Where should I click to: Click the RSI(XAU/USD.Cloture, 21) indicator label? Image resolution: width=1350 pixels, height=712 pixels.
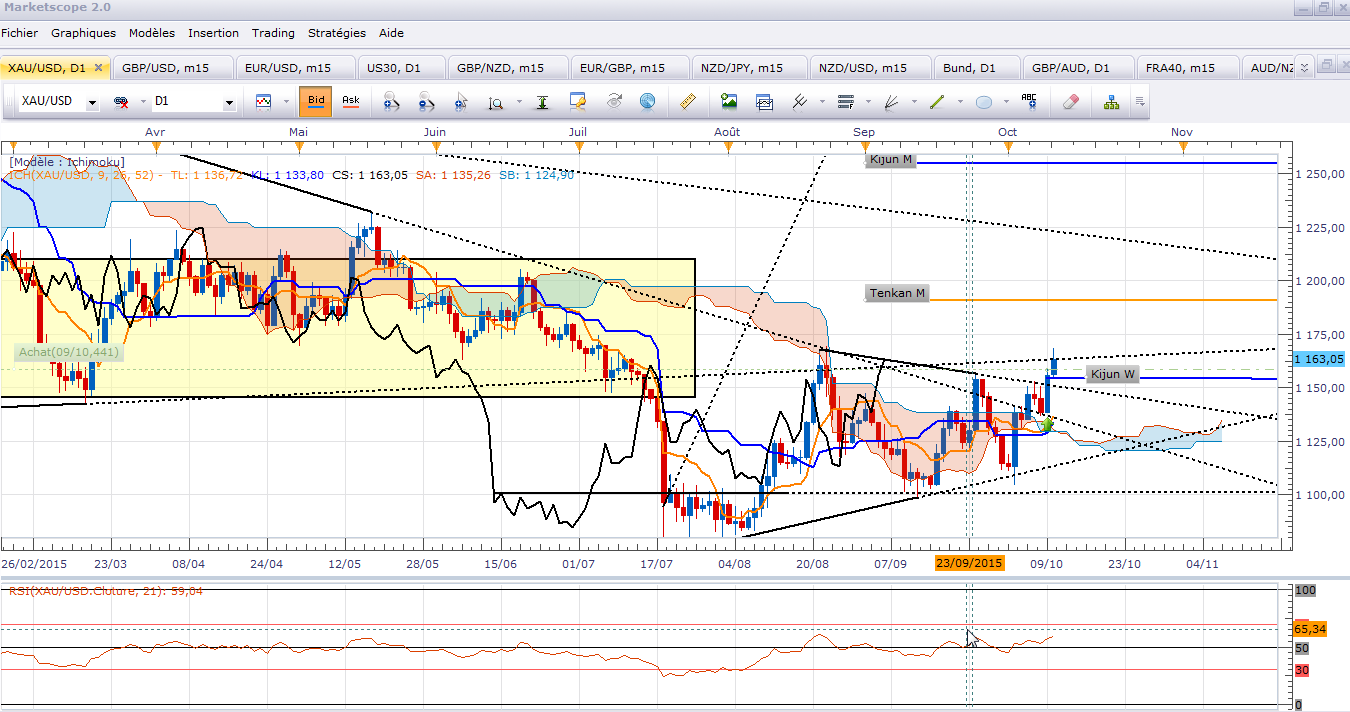pos(106,591)
